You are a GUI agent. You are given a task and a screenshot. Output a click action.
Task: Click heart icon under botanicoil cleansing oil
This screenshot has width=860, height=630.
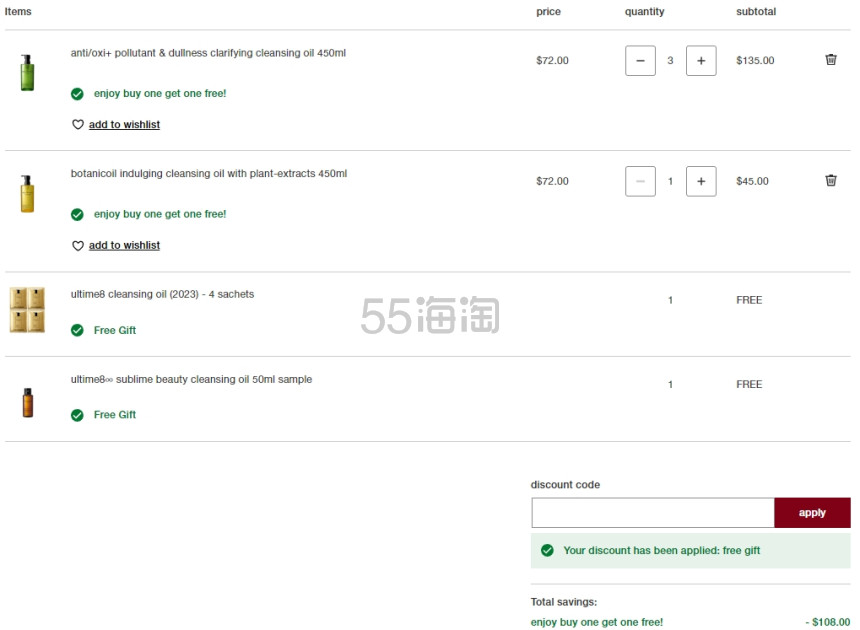pyautogui.click(x=78, y=246)
